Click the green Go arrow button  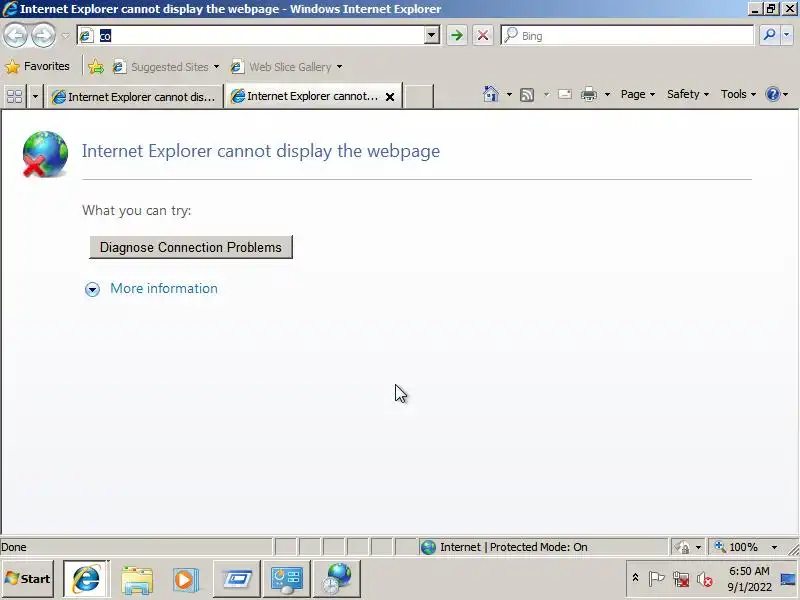(x=457, y=35)
